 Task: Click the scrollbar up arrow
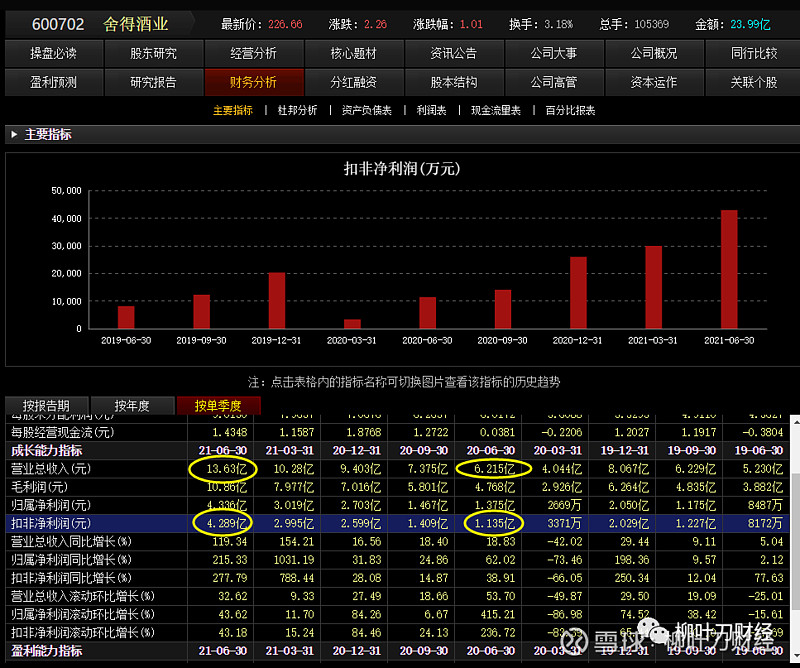pos(795,422)
